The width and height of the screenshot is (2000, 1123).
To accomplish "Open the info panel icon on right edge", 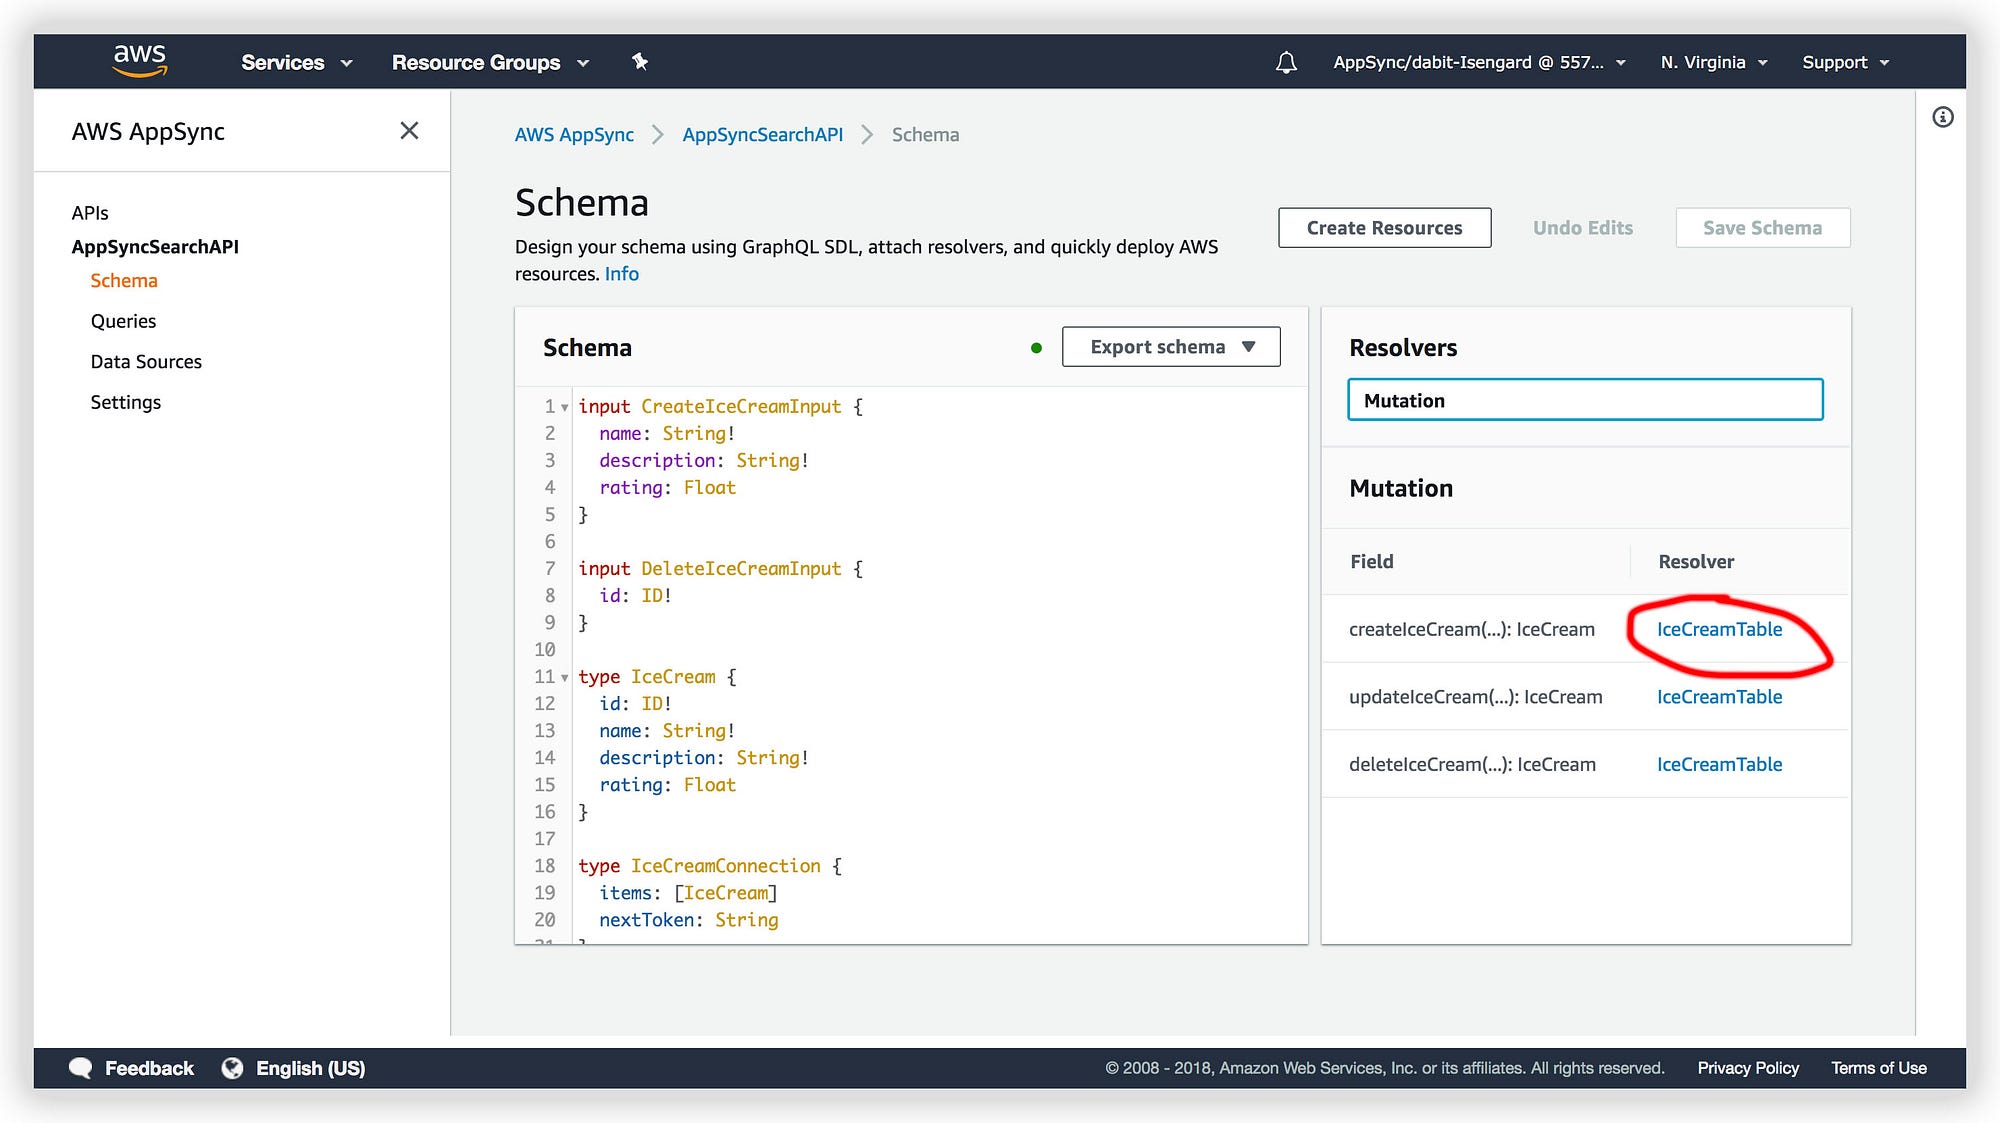I will (1943, 117).
